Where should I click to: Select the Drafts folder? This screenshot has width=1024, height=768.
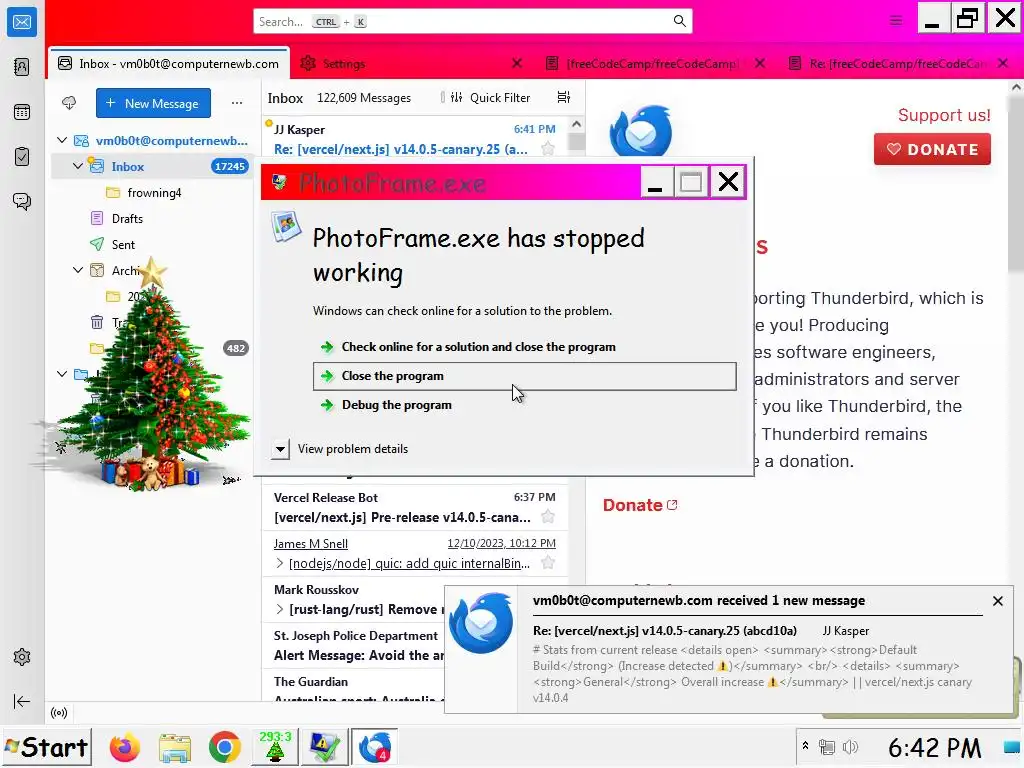click(127, 219)
